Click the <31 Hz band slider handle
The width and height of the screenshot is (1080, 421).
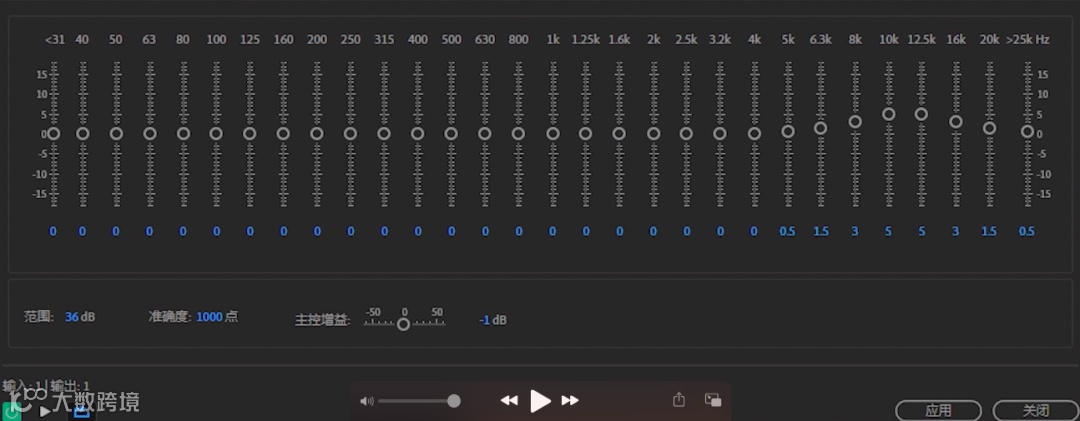54,134
